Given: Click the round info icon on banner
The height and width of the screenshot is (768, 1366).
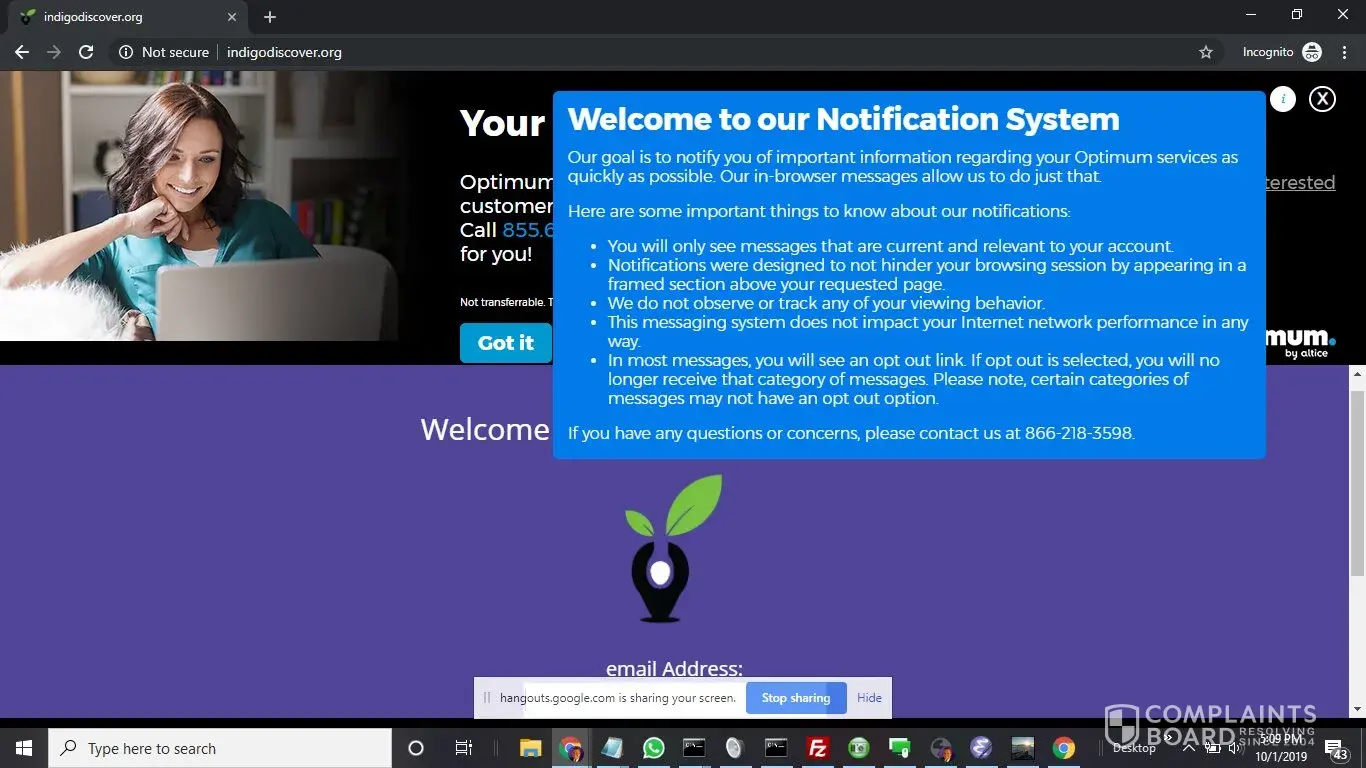Looking at the screenshot, I should [1283, 98].
